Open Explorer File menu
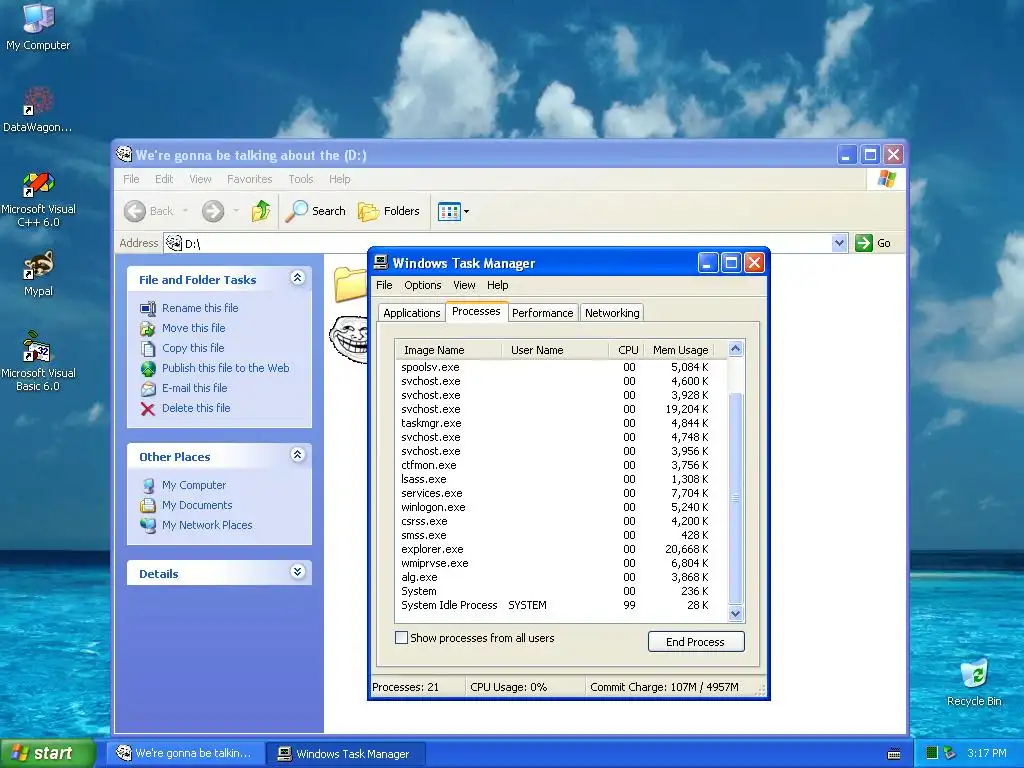Image resolution: width=1024 pixels, height=768 pixels. pyautogui.click(x=131, y=179)
